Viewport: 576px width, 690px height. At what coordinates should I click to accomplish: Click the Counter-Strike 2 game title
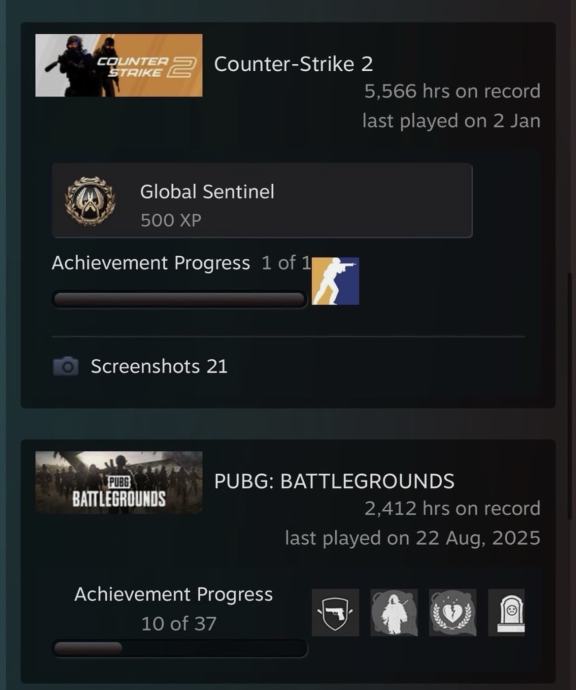click(x=294, y=64)
